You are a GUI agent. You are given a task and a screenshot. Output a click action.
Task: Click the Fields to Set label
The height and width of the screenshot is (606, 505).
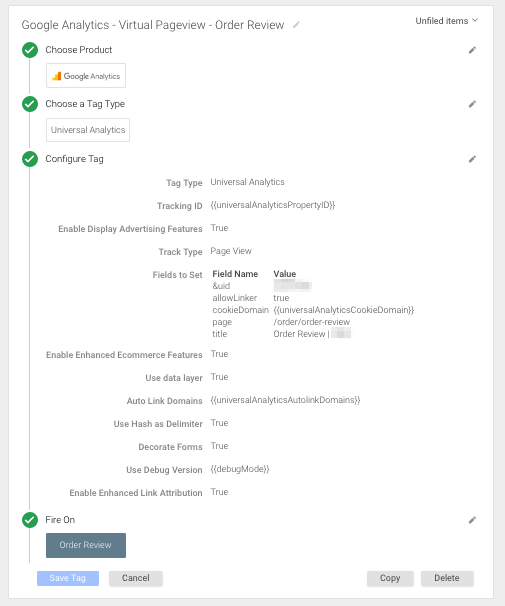177,275
